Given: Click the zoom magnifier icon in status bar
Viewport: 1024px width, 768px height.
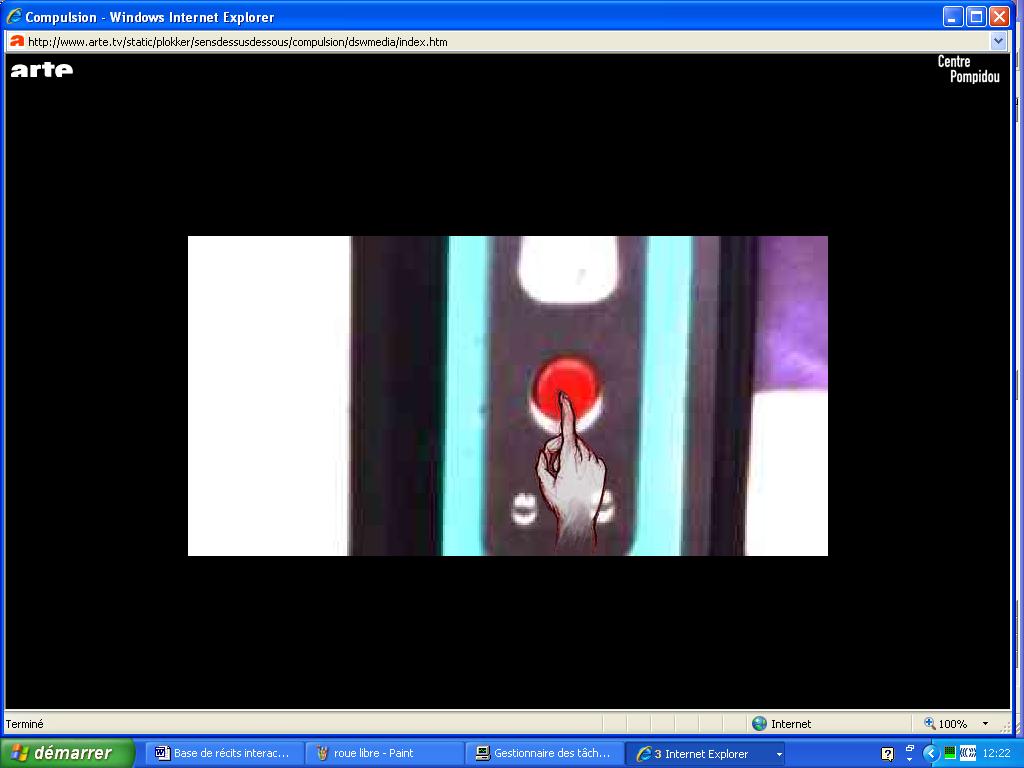Looking at the screenshot, I should pyautogui.click(x=929, y=724).
